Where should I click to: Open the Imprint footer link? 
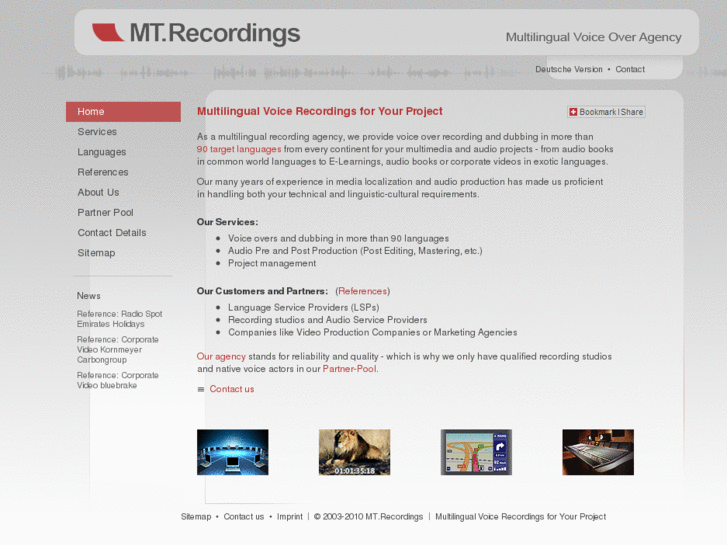pos(289,517)
